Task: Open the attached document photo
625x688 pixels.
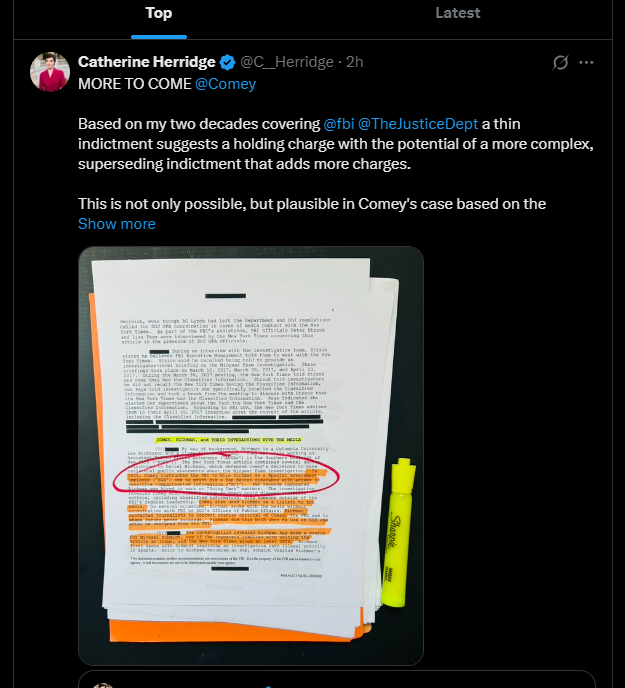Action: (x=251, y=455)
